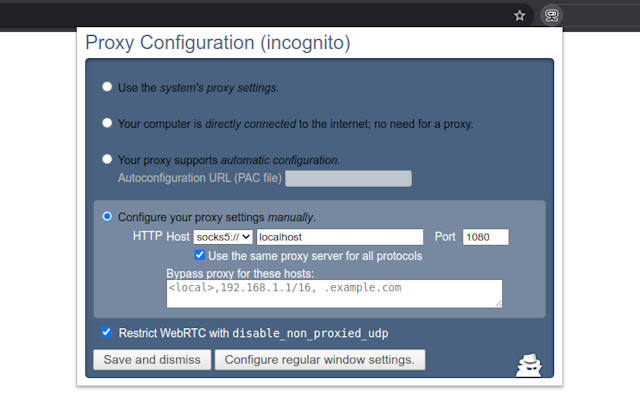
Task: Click the bypass proxy hosts text area
Action: click(334, 293)
